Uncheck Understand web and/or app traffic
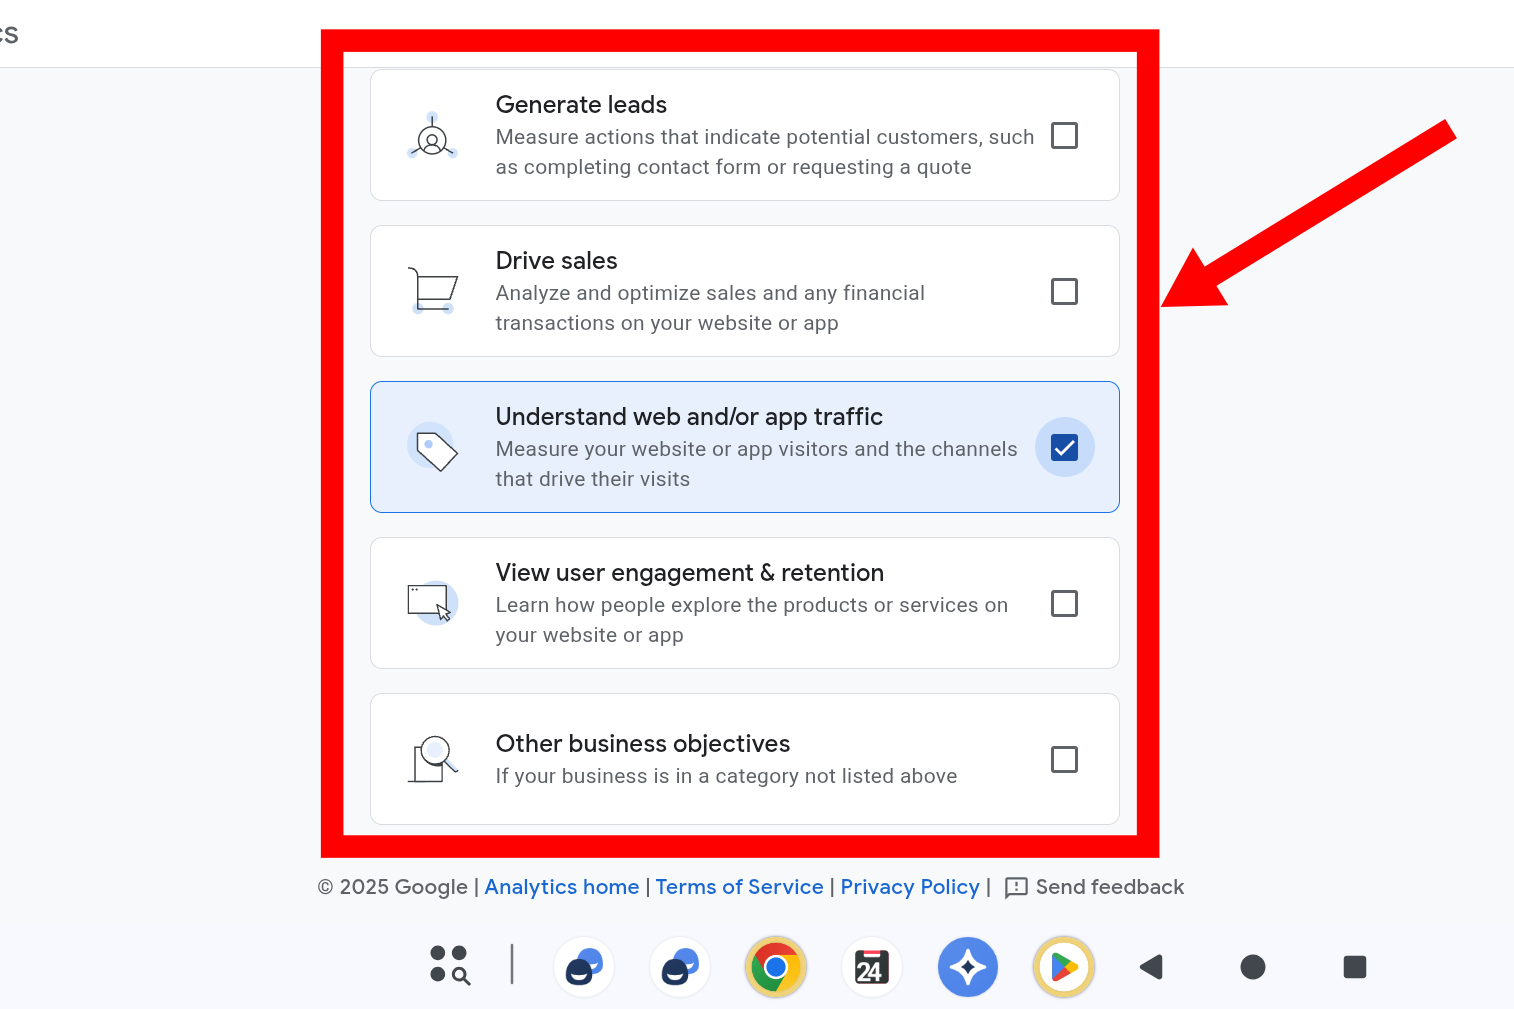 coord(1064,447)
